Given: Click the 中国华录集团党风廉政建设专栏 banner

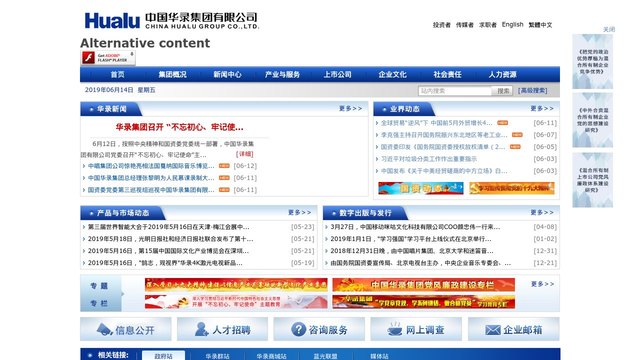Looking at the screenshot, I should 424,284.
